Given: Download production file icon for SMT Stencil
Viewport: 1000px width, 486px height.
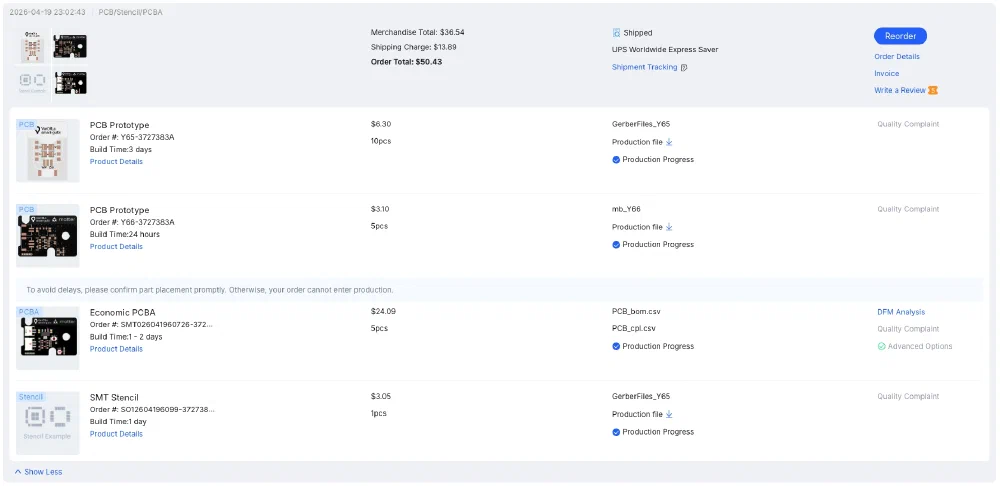Looking at the screenshot, I should click(x=669, y=415).
